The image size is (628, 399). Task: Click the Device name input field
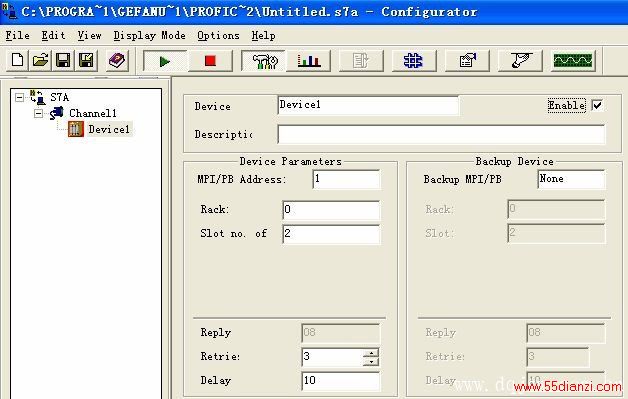coord(368,105)
